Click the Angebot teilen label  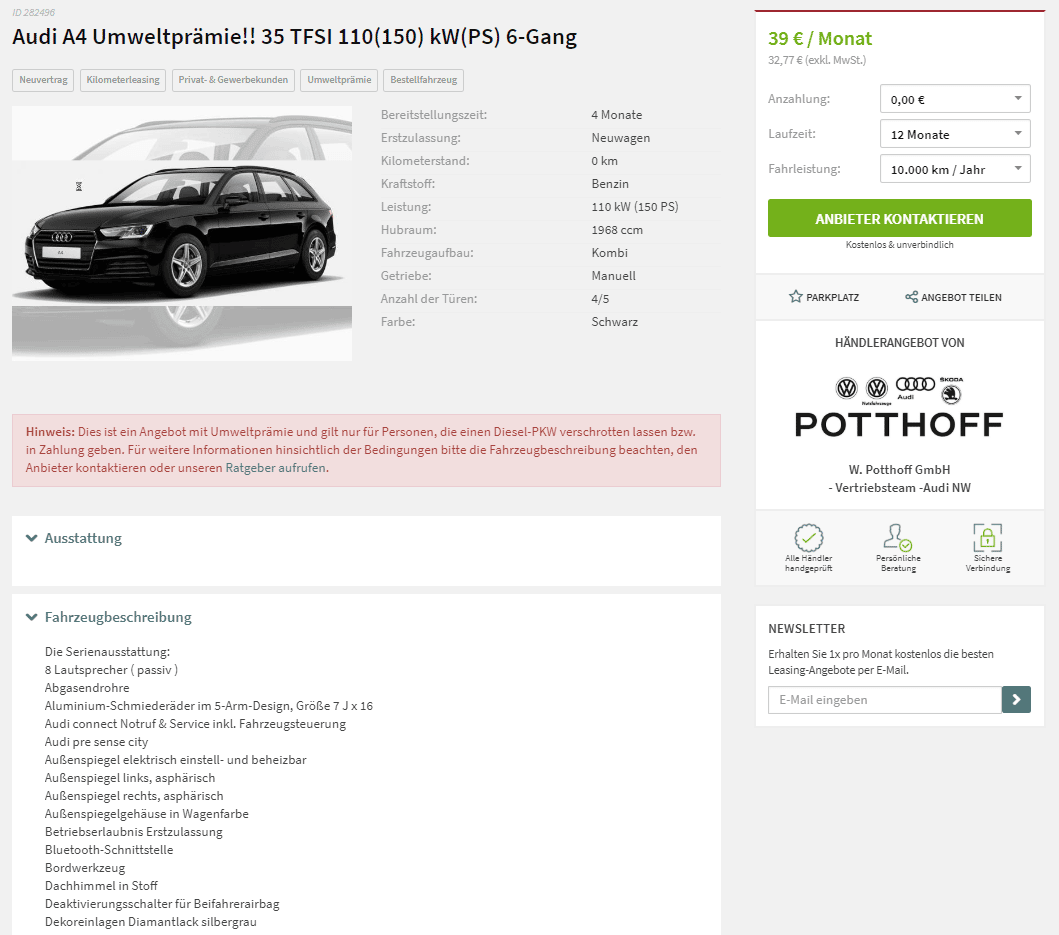(961, 297)
